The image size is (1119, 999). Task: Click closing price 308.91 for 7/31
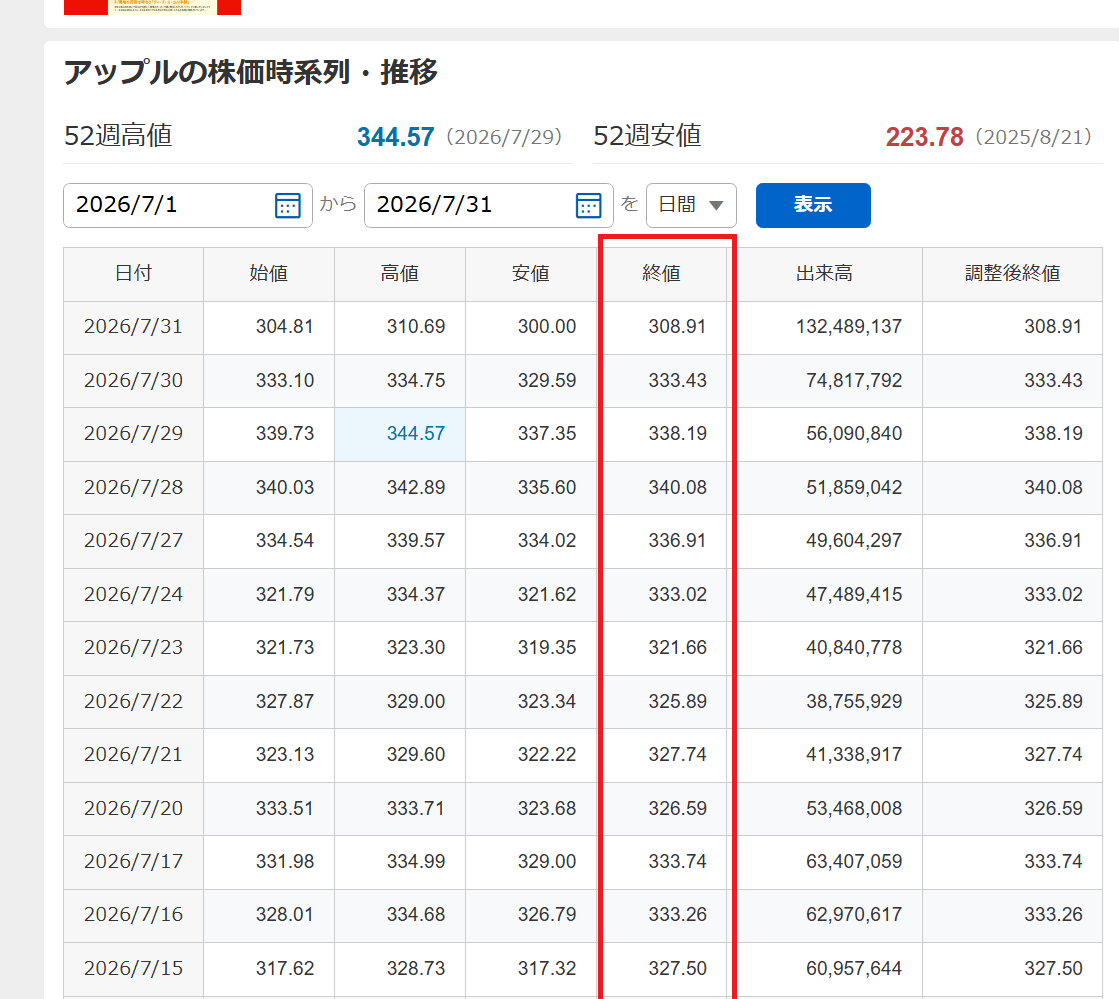(x=677, y=327)
